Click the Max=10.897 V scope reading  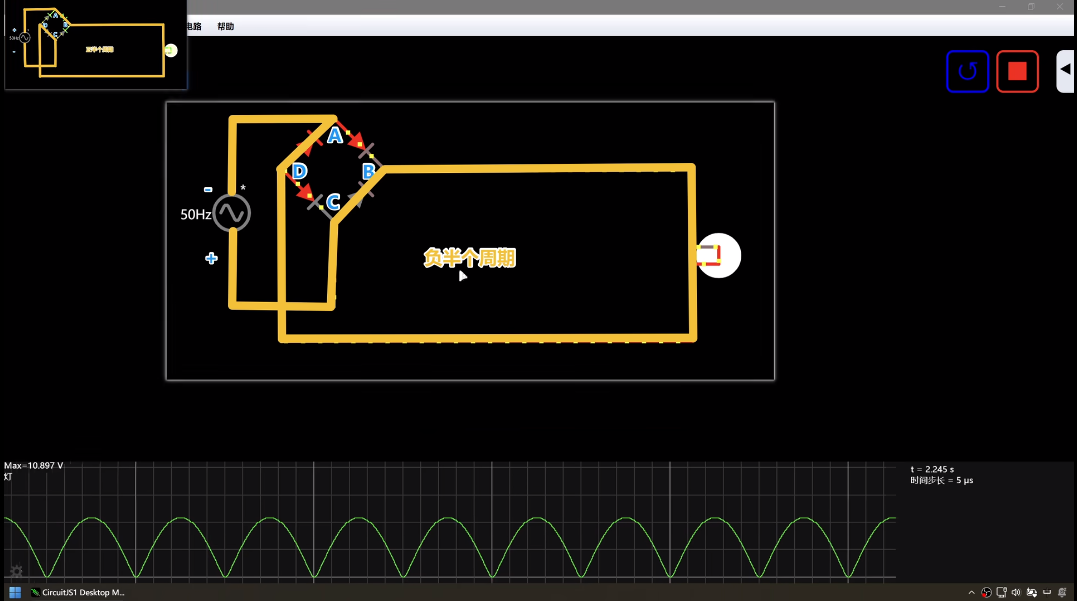click(x=34, y=466)
